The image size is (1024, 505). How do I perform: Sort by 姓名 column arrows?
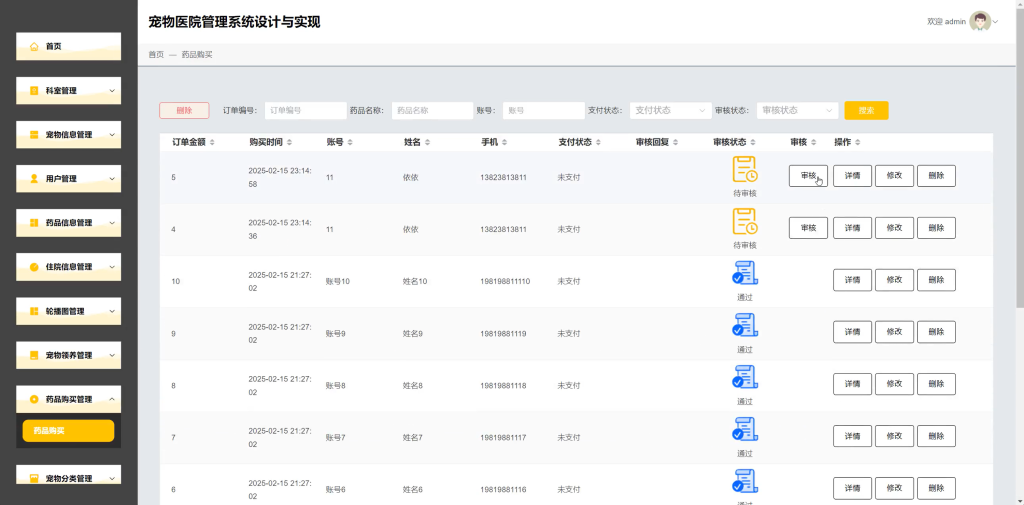pyautogui.click(x=426, y=142)
